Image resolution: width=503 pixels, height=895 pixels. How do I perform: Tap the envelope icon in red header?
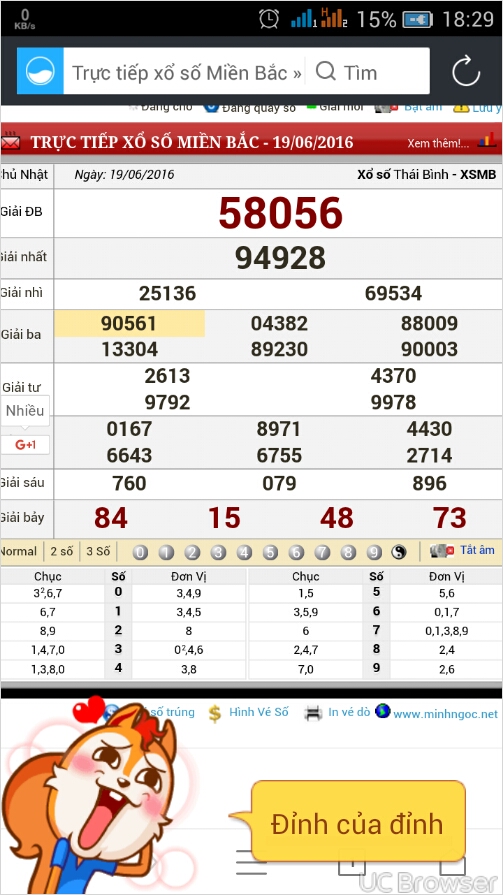10,142
